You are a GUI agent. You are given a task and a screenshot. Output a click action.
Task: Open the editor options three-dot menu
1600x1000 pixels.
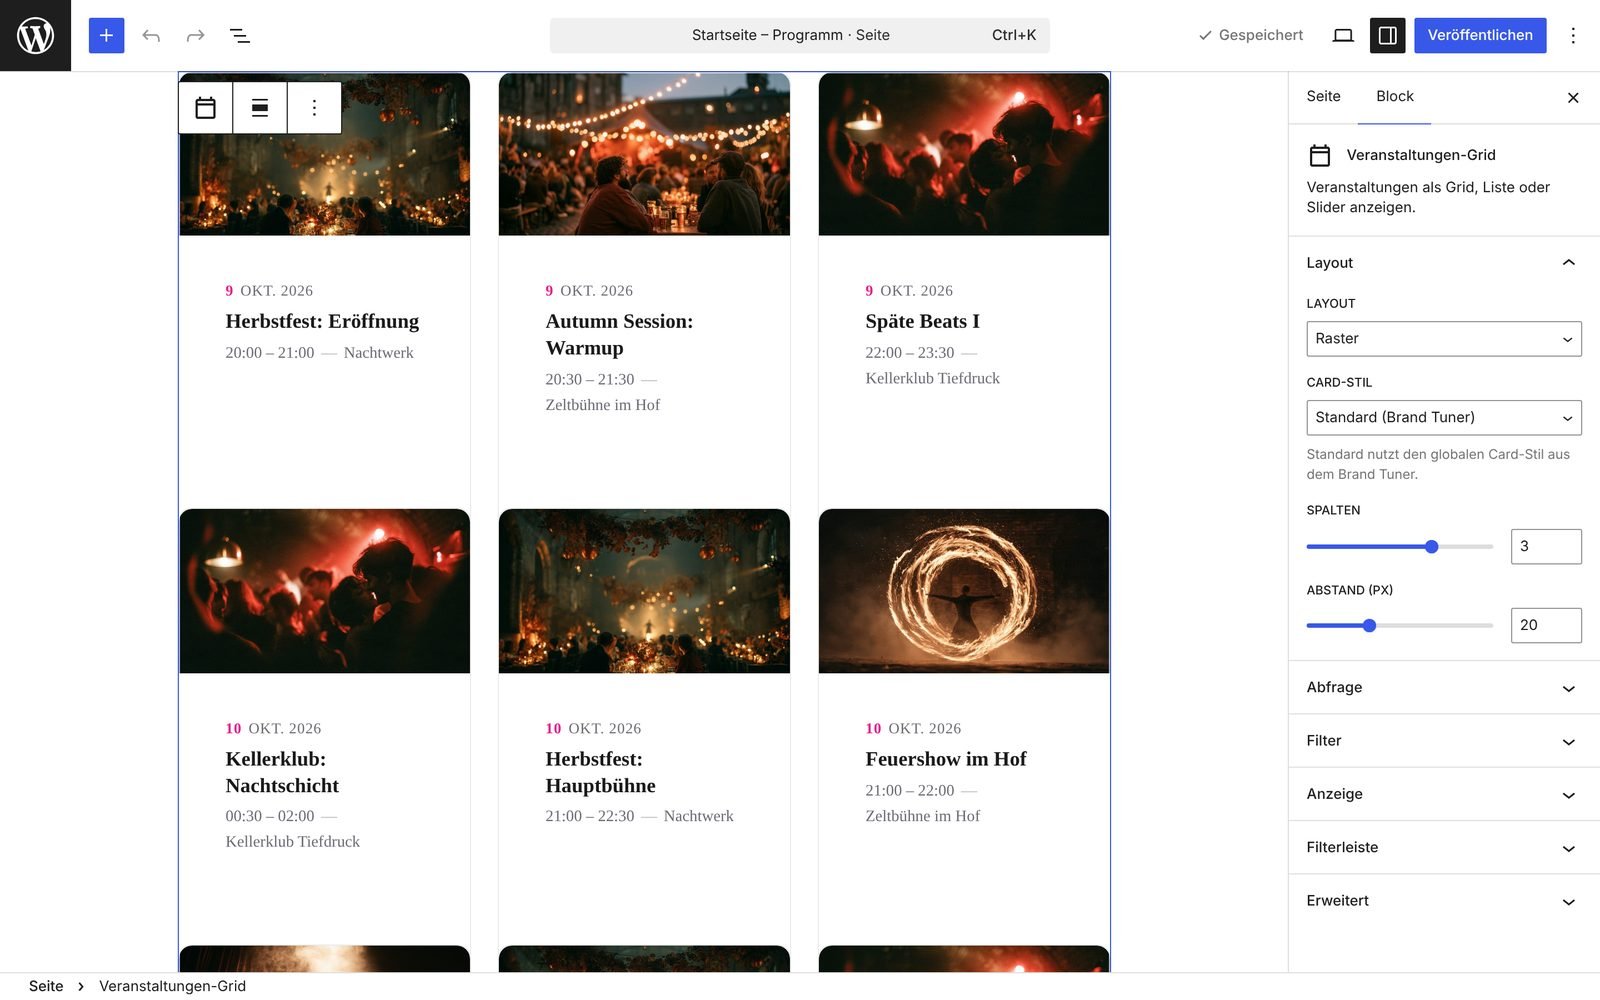1573,35
